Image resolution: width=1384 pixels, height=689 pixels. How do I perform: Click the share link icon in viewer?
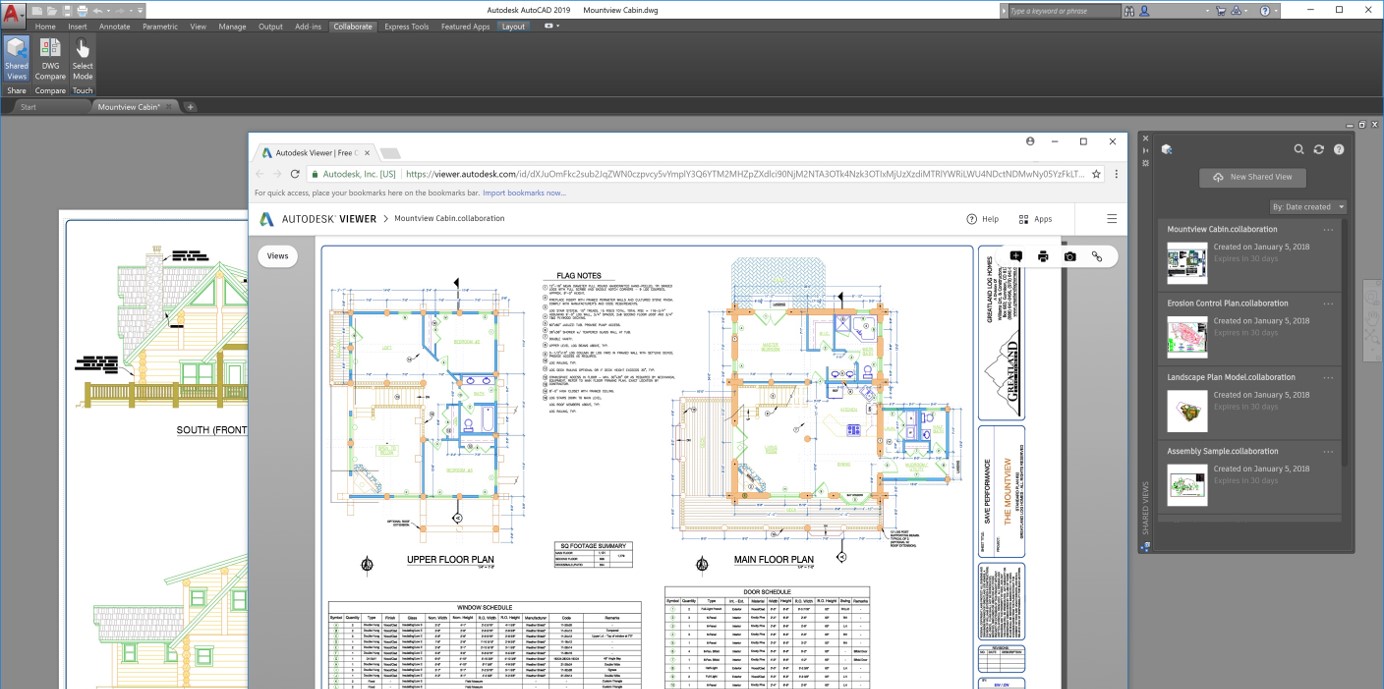coord(1097,256)
